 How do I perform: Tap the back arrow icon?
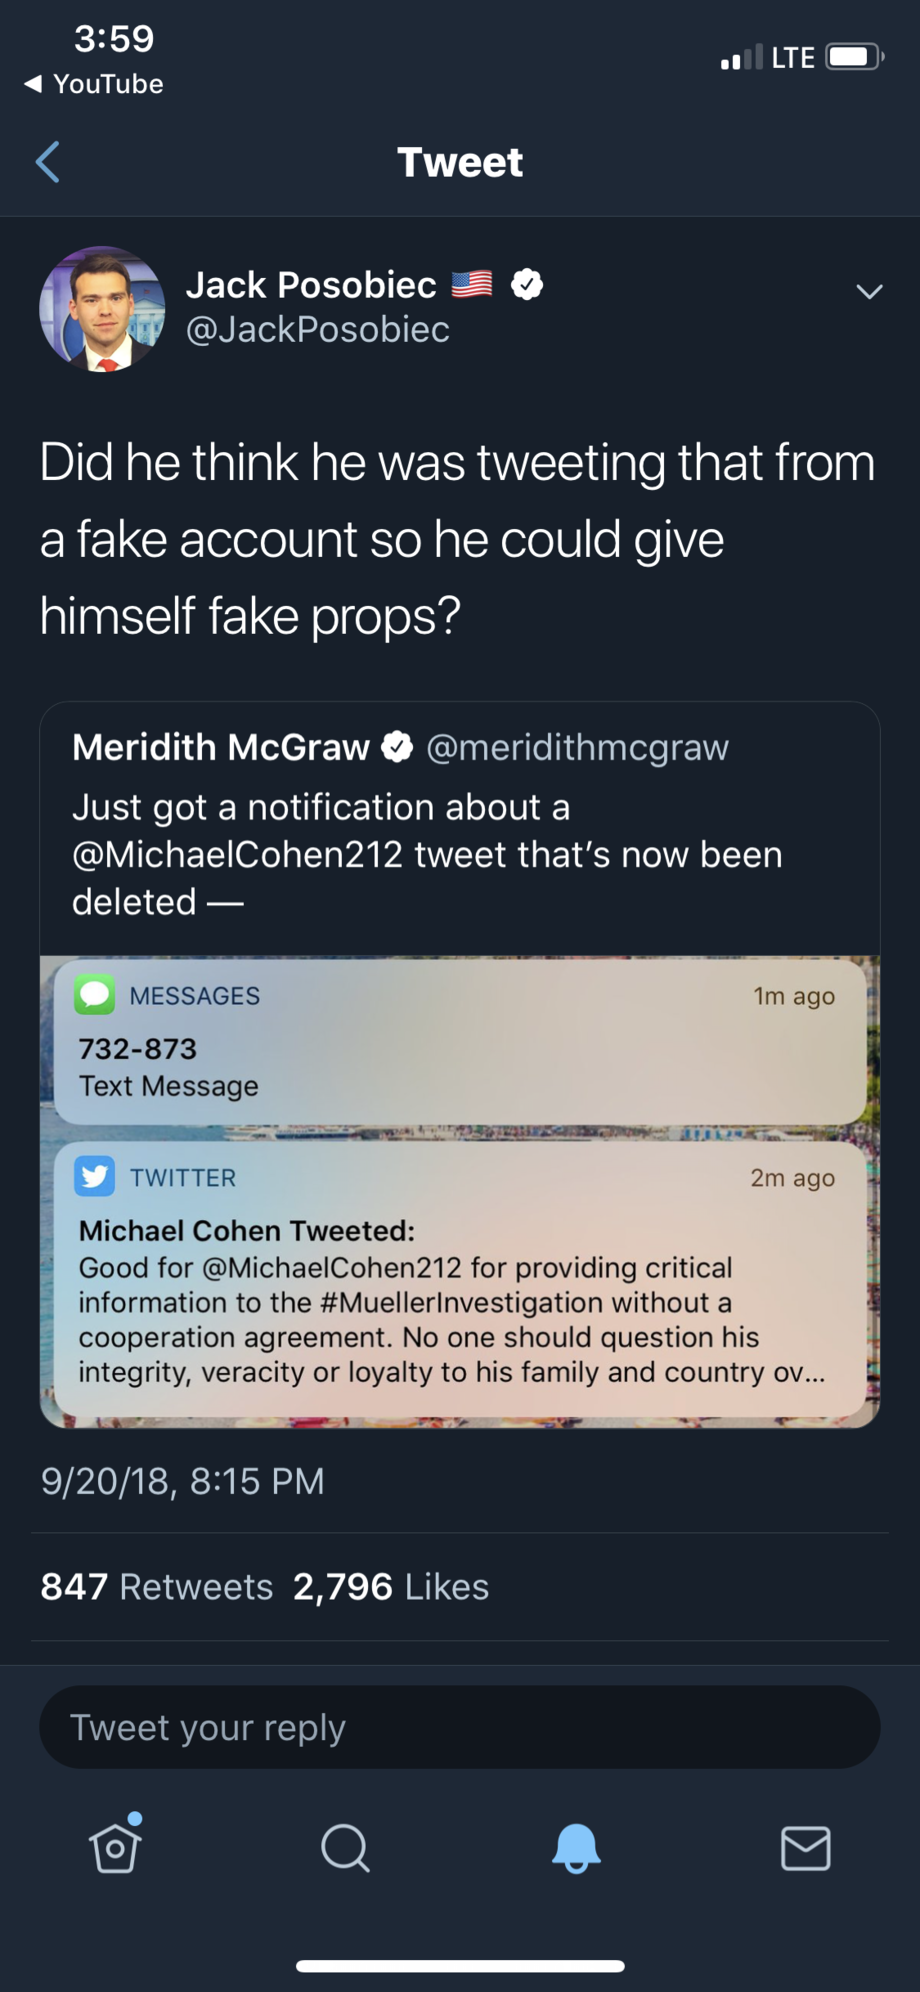48,162
